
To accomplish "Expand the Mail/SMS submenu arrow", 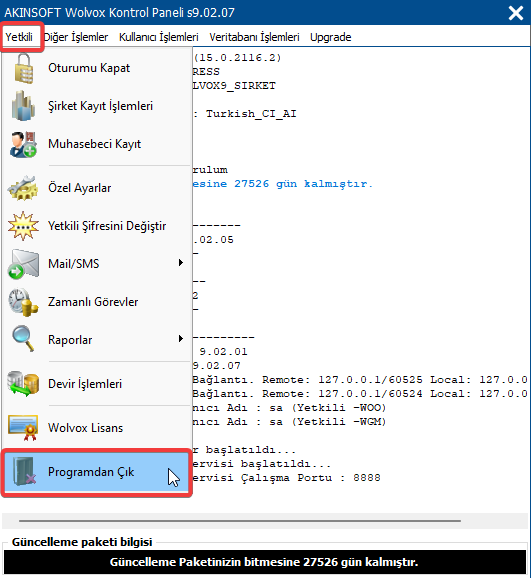I will point(181,263).
